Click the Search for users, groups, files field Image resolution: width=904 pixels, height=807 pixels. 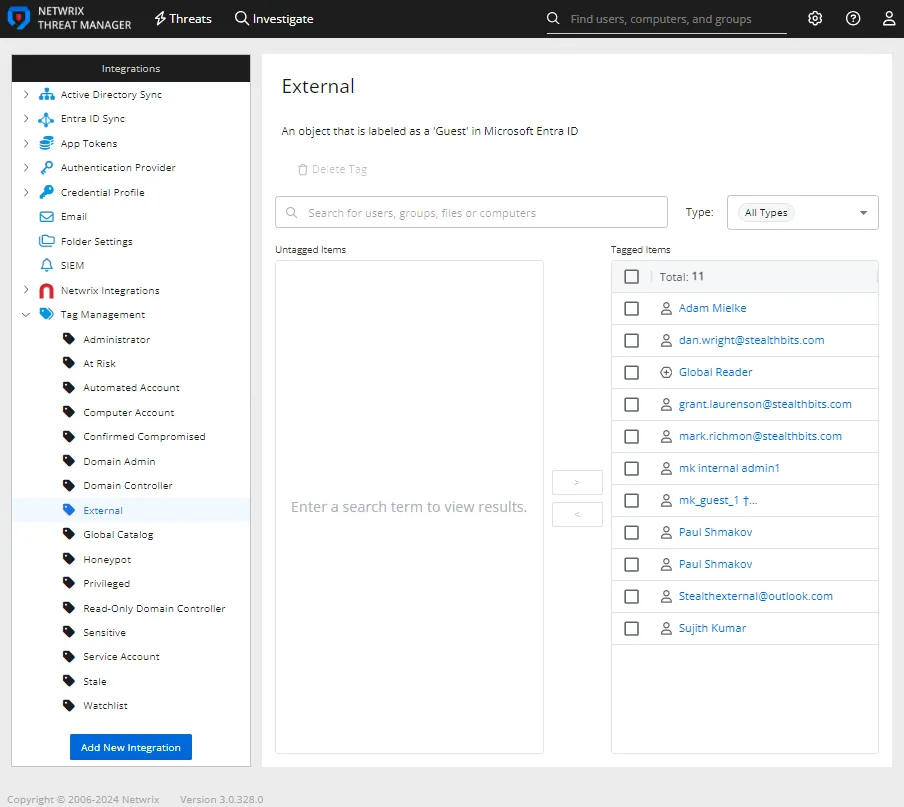[x=471, y=213]
